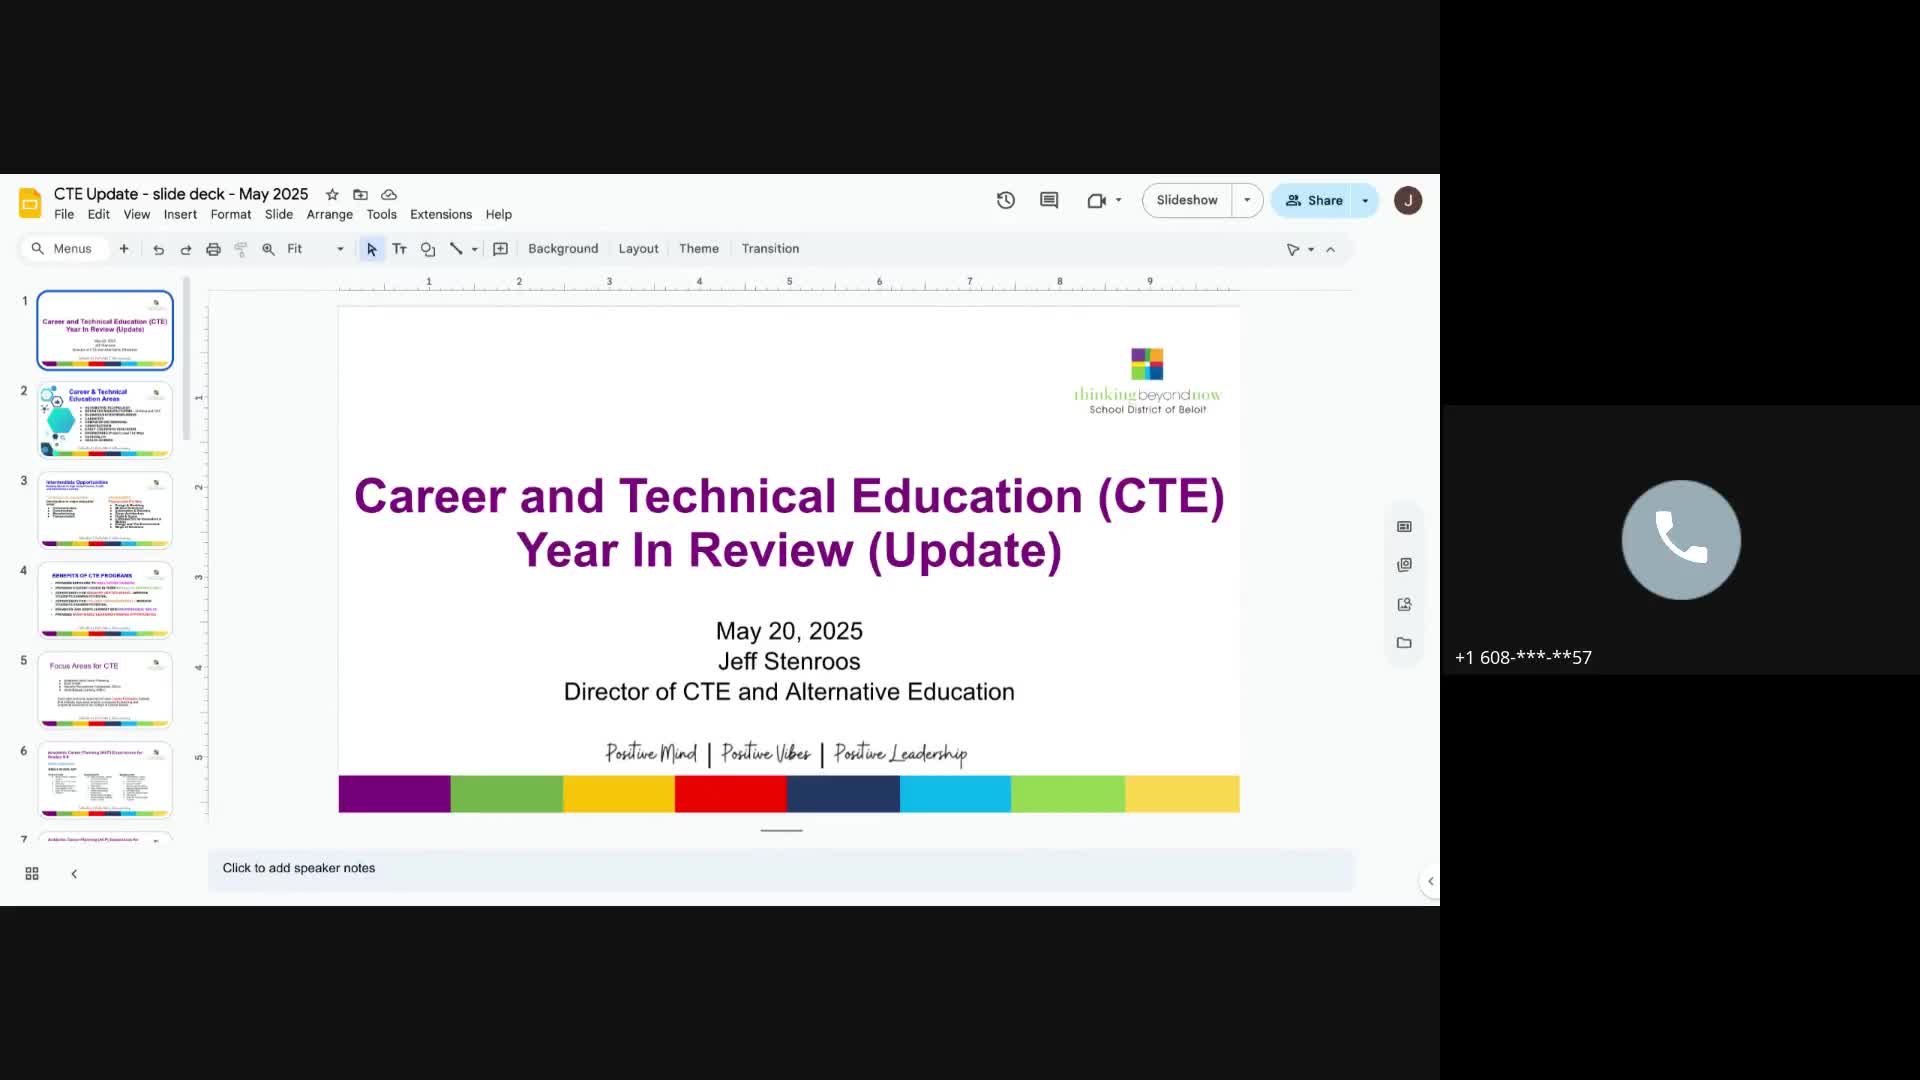Select the Shape tool
Image resolution: width=1920 pixels, height=1080 pixels.
[428, 248]
